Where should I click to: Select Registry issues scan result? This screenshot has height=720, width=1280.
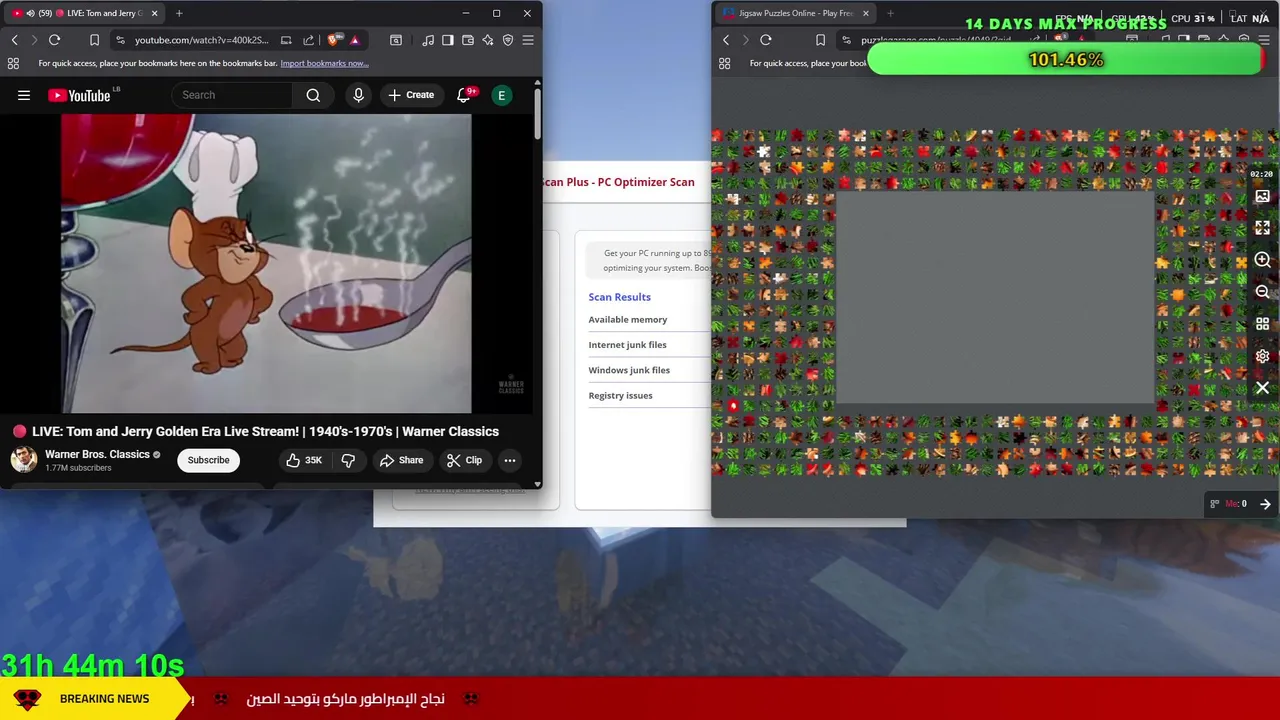pos(620,395)
